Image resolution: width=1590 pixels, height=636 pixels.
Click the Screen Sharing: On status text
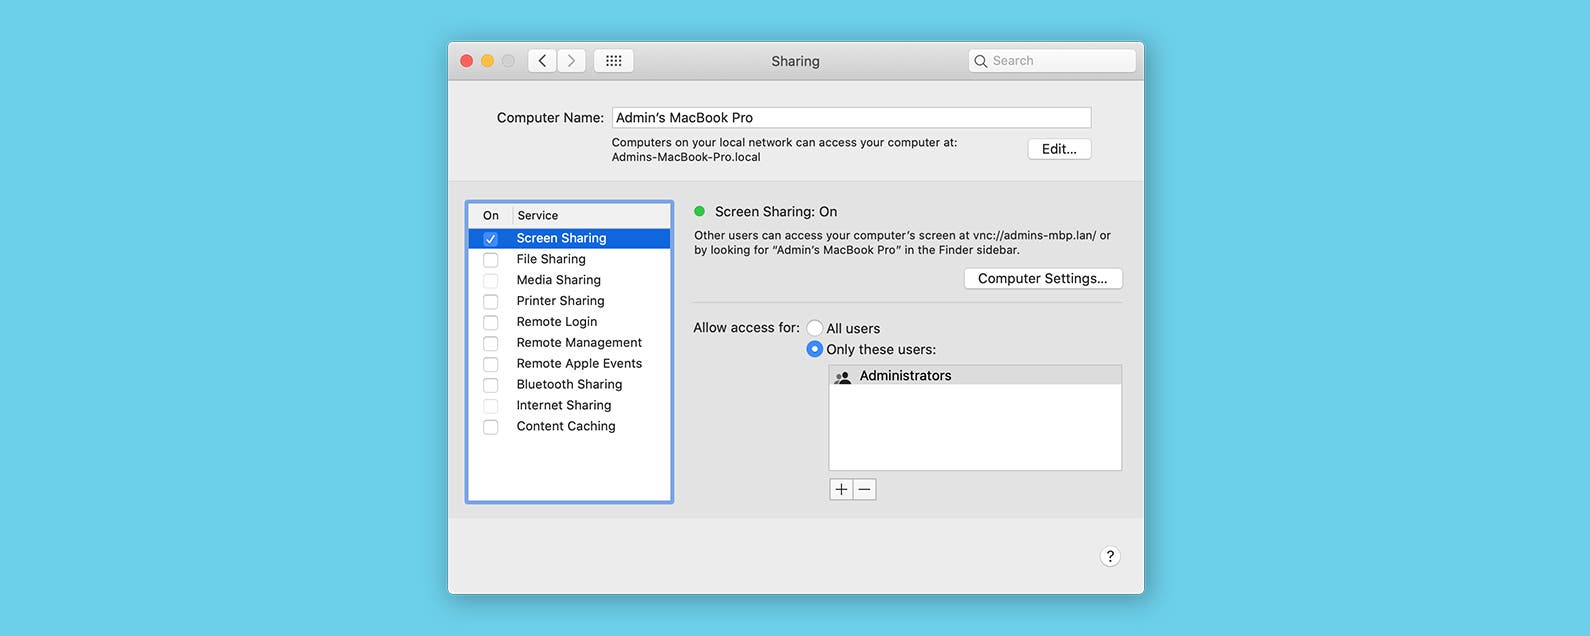(776, 212)
